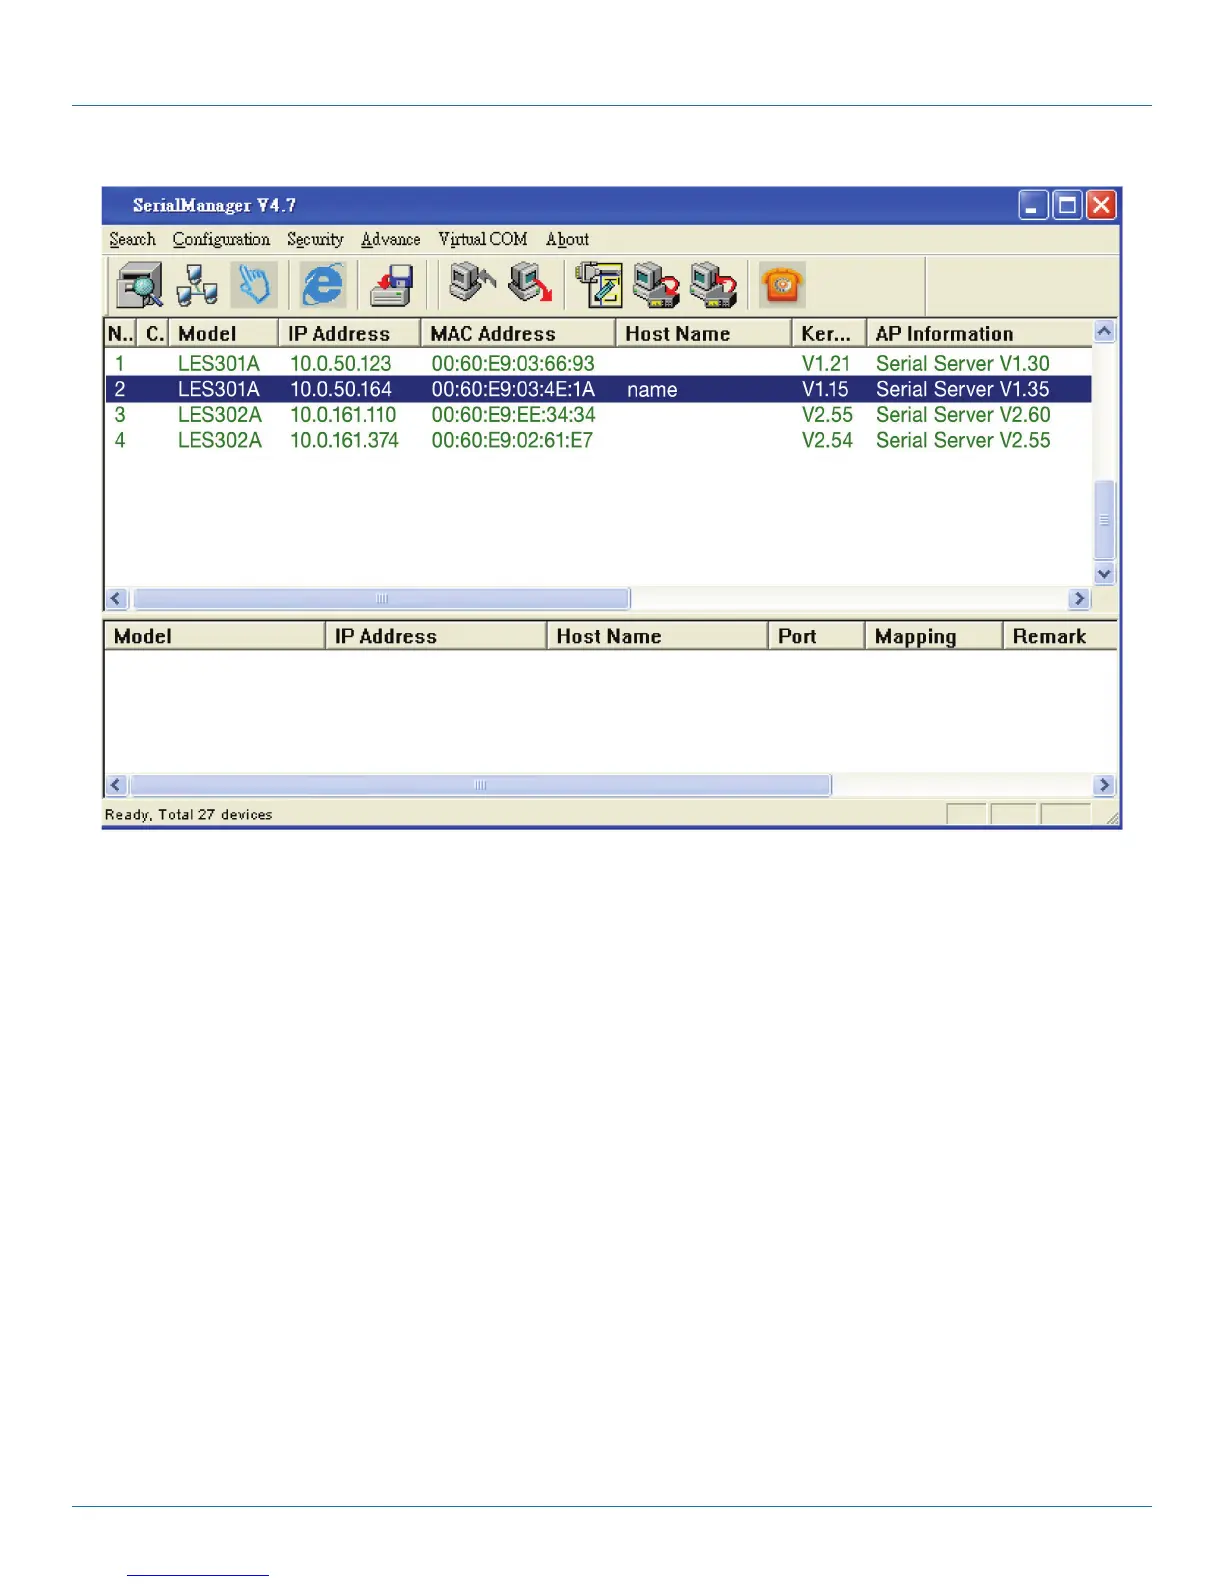Click 'Serial Server V1.30' cell

pos(963,363)
